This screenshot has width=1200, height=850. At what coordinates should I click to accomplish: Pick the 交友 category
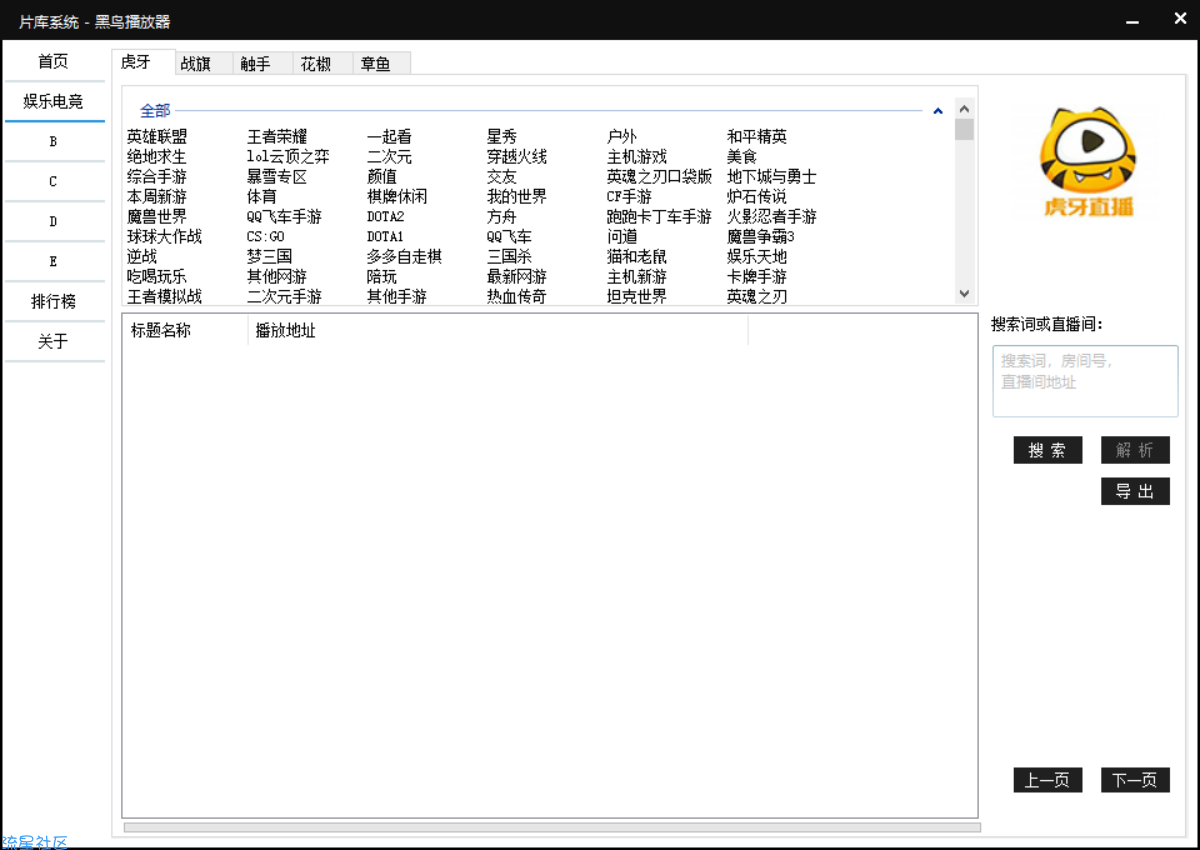(502, 177)
